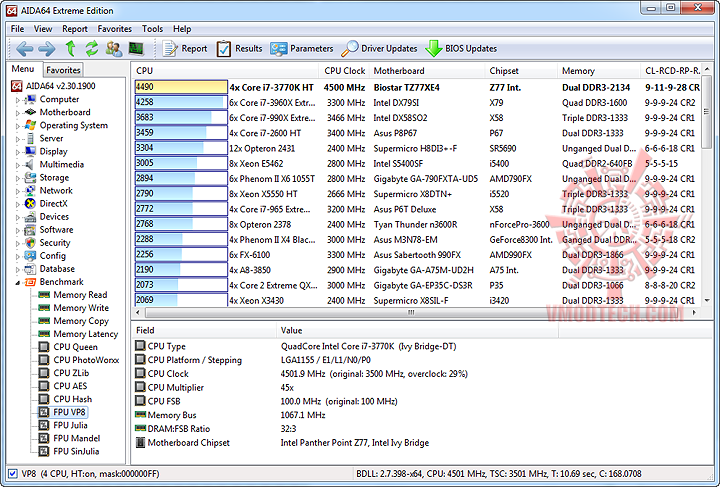The height and width of the screenshot is (487, 720).
Task: Select the Network tree item
Action: pos(56,190)
